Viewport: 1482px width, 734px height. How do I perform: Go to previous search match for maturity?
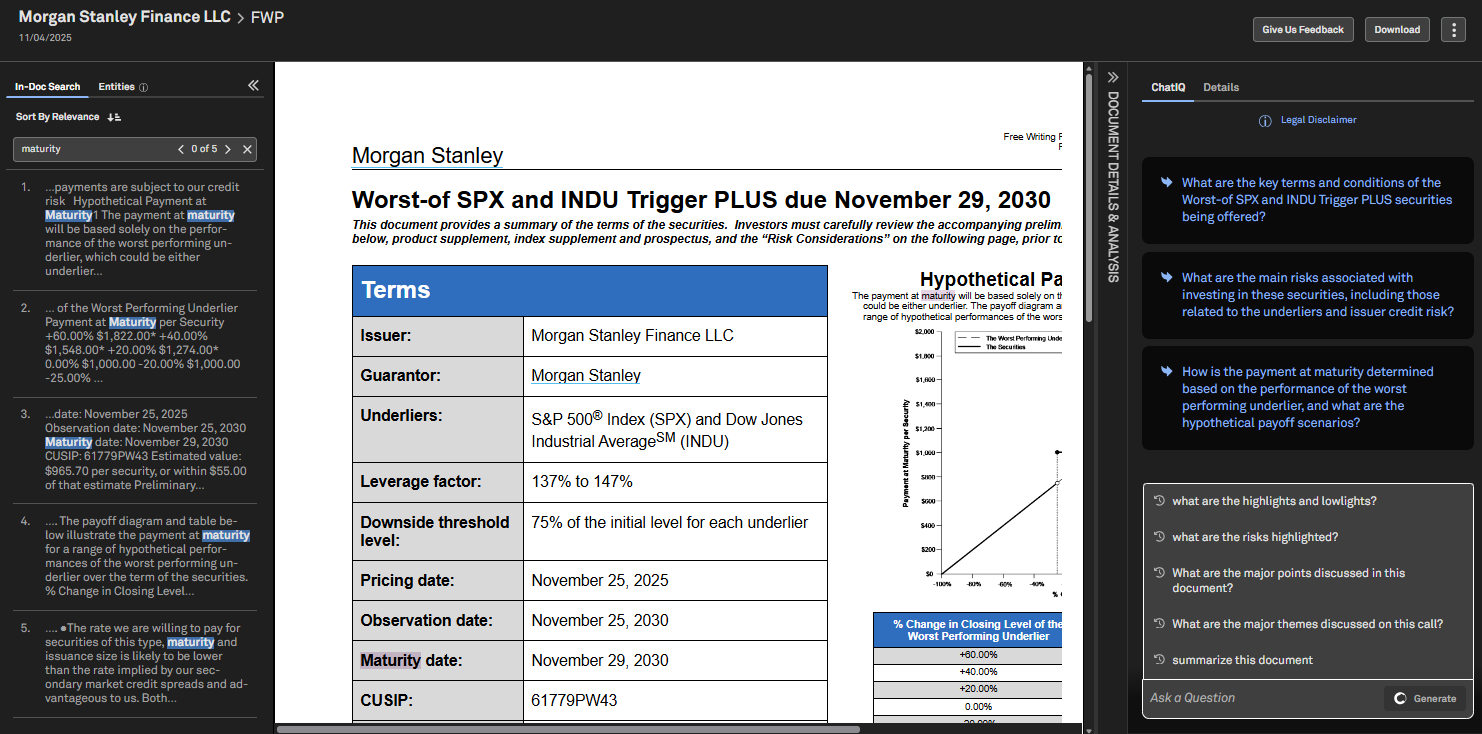coord(181,149)
